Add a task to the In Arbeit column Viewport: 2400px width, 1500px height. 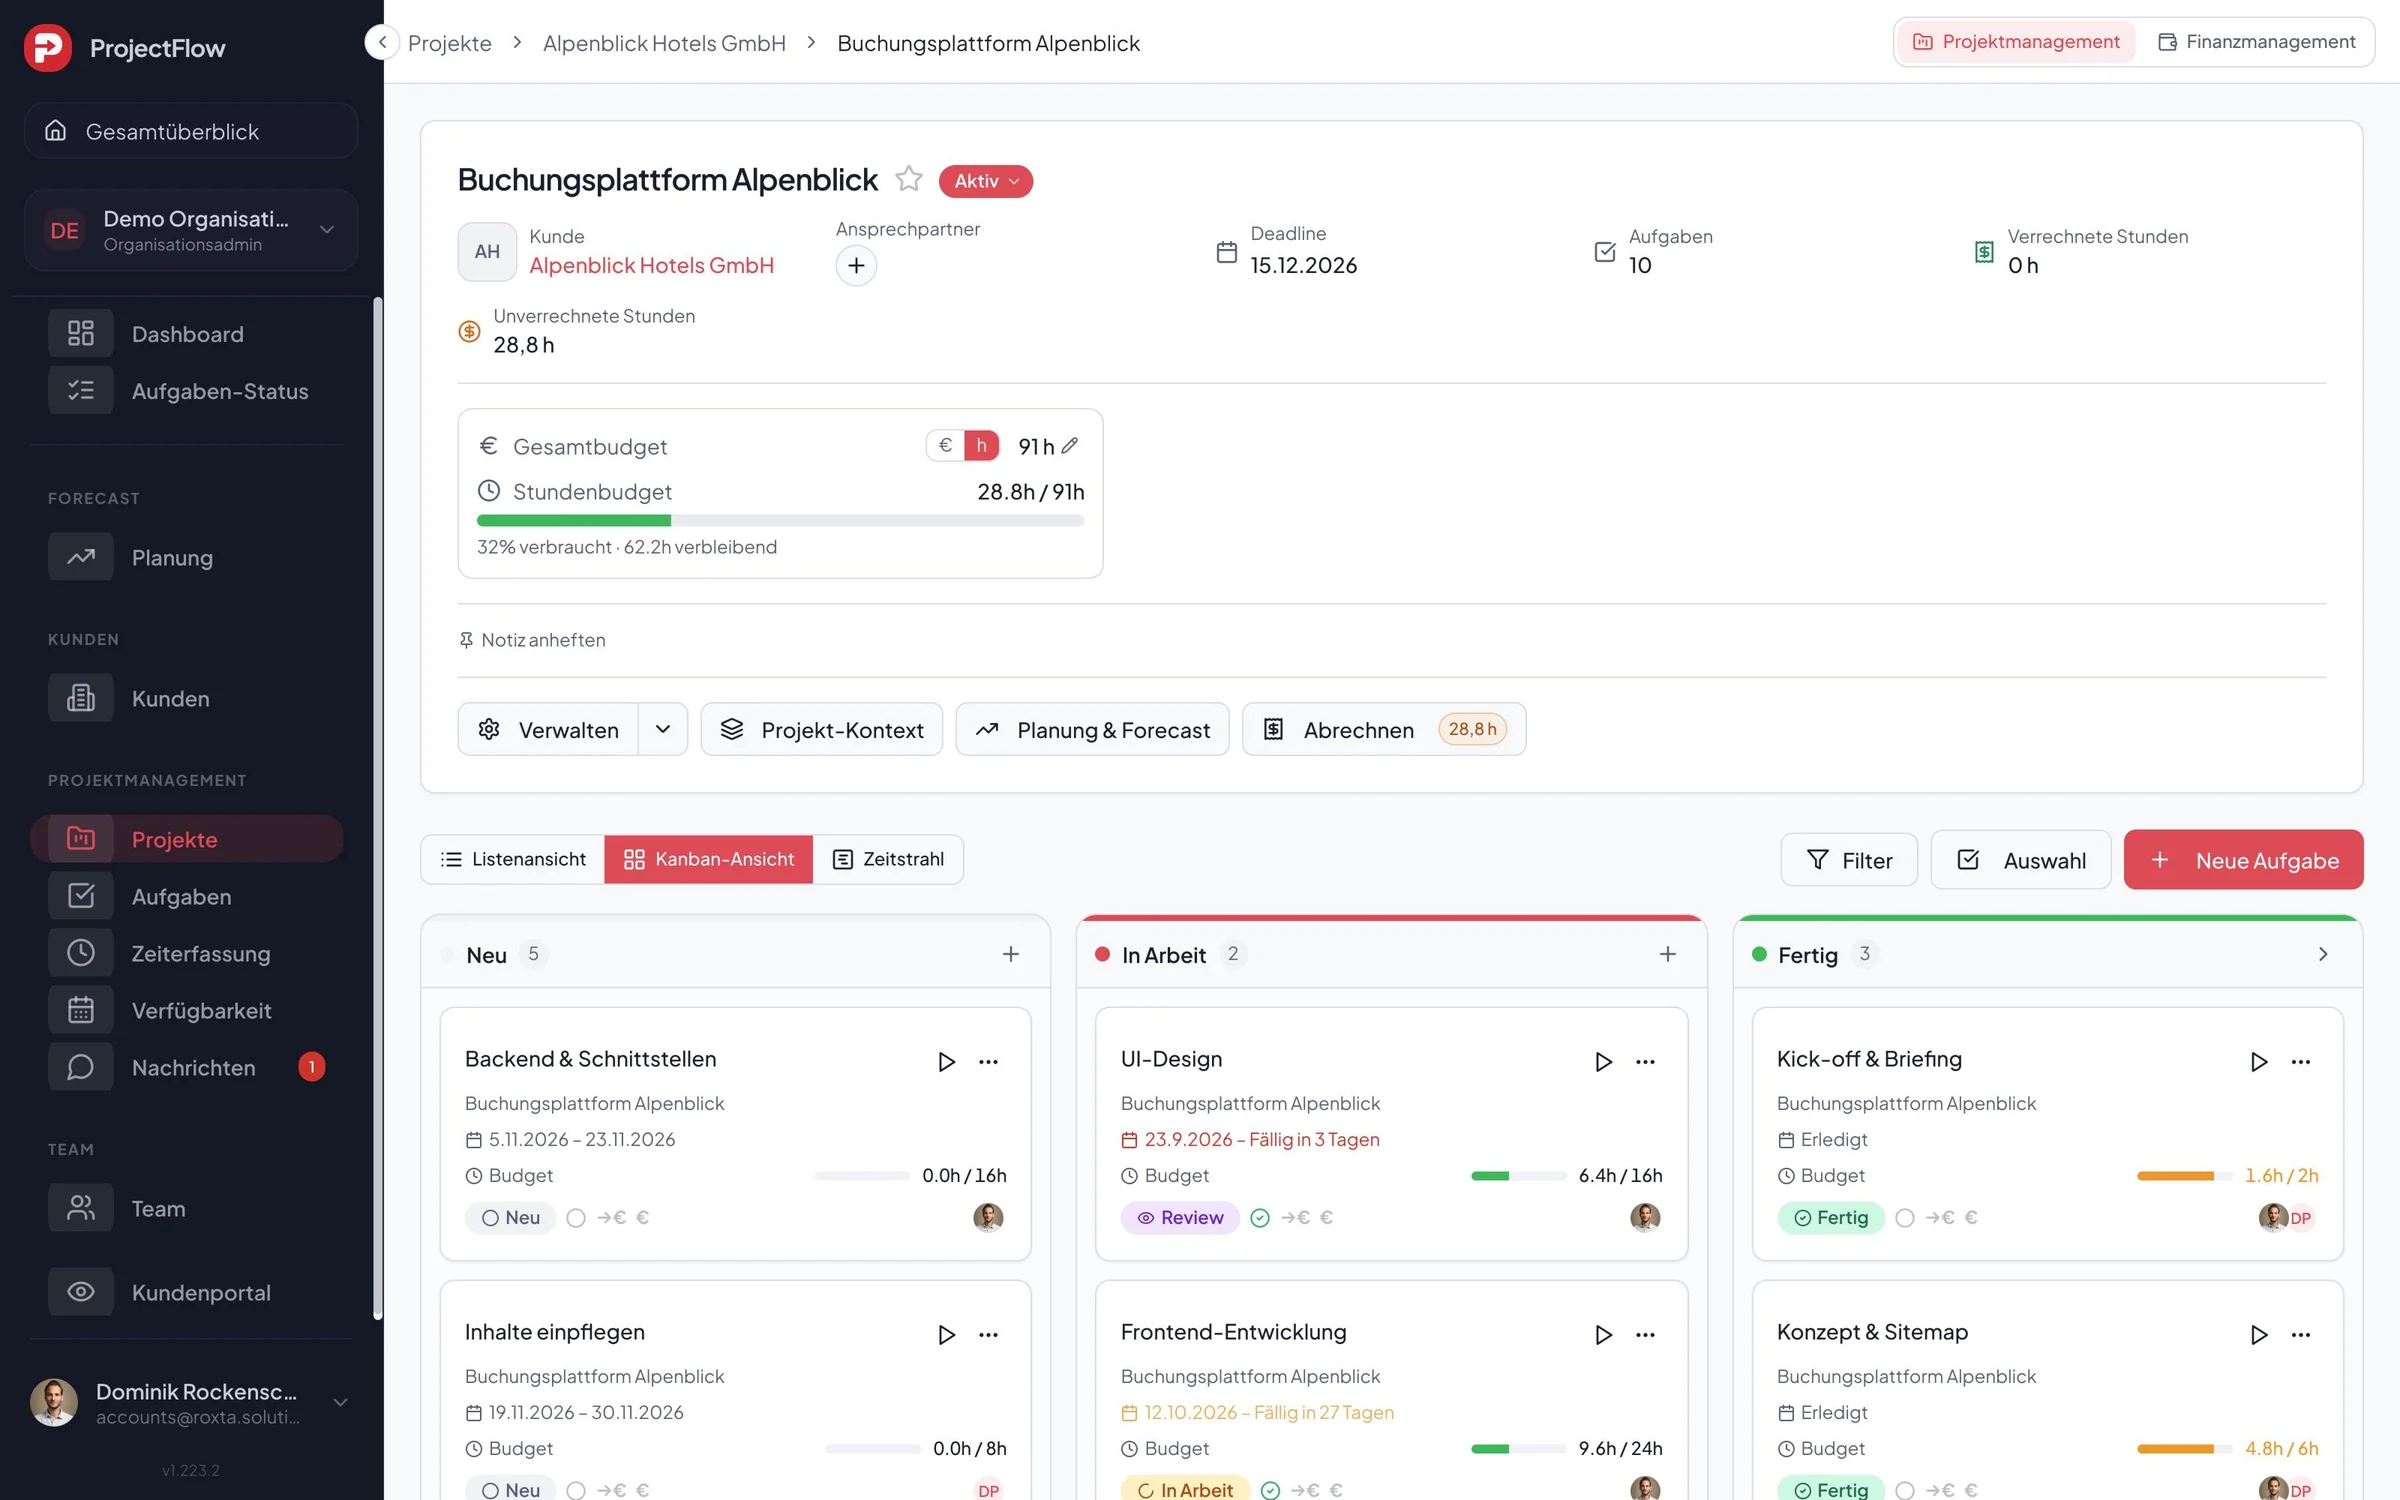[1667, 954]
